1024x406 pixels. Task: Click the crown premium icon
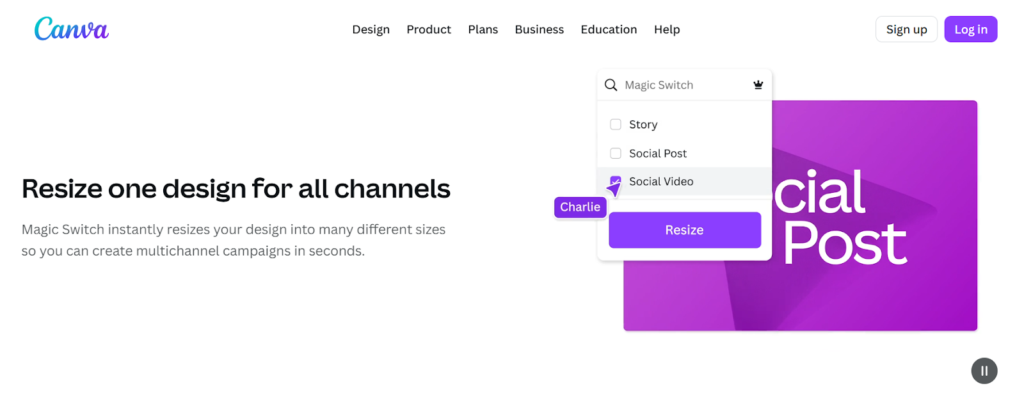(758, 85)
